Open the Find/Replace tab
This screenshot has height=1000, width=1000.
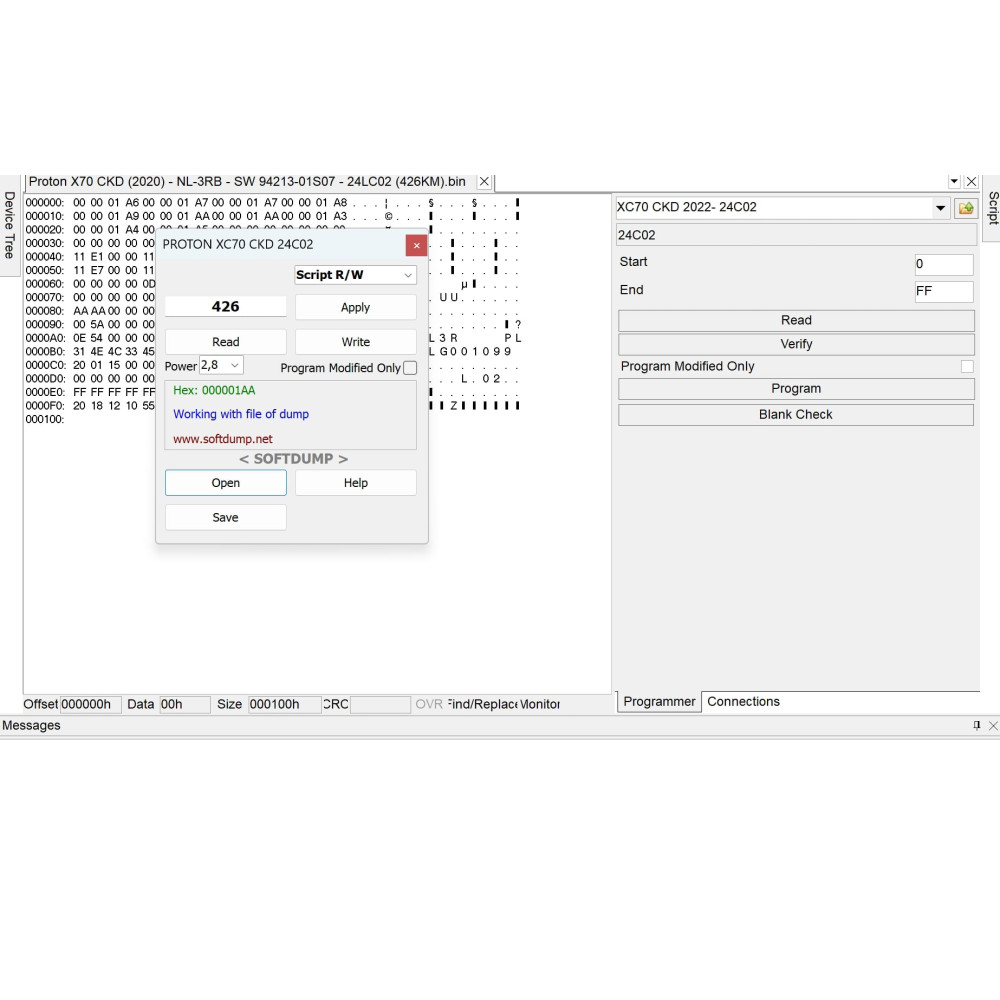(482, 704)
